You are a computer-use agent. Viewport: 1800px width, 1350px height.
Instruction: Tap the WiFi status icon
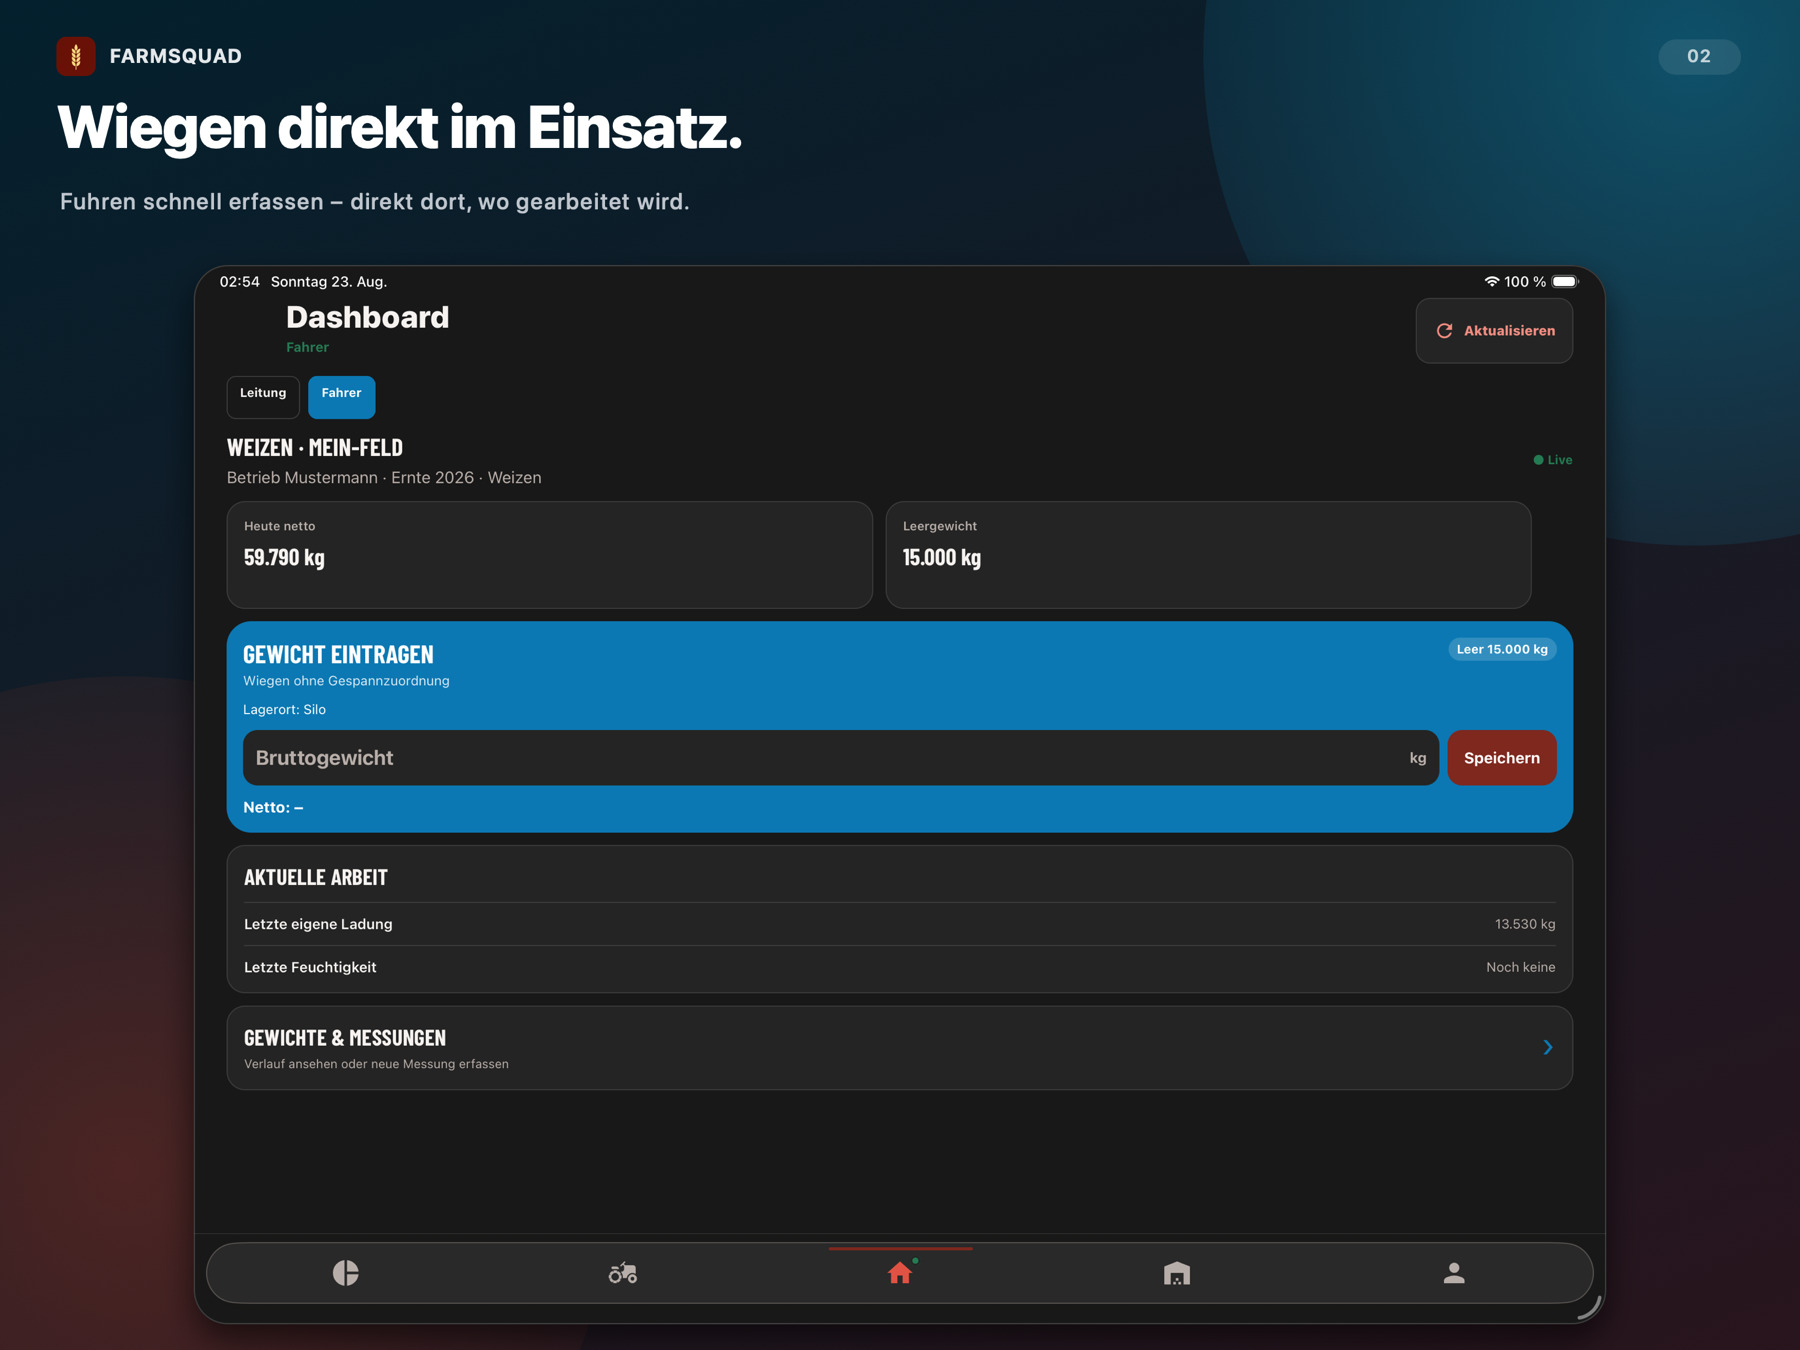click(x=1491, y=282)
